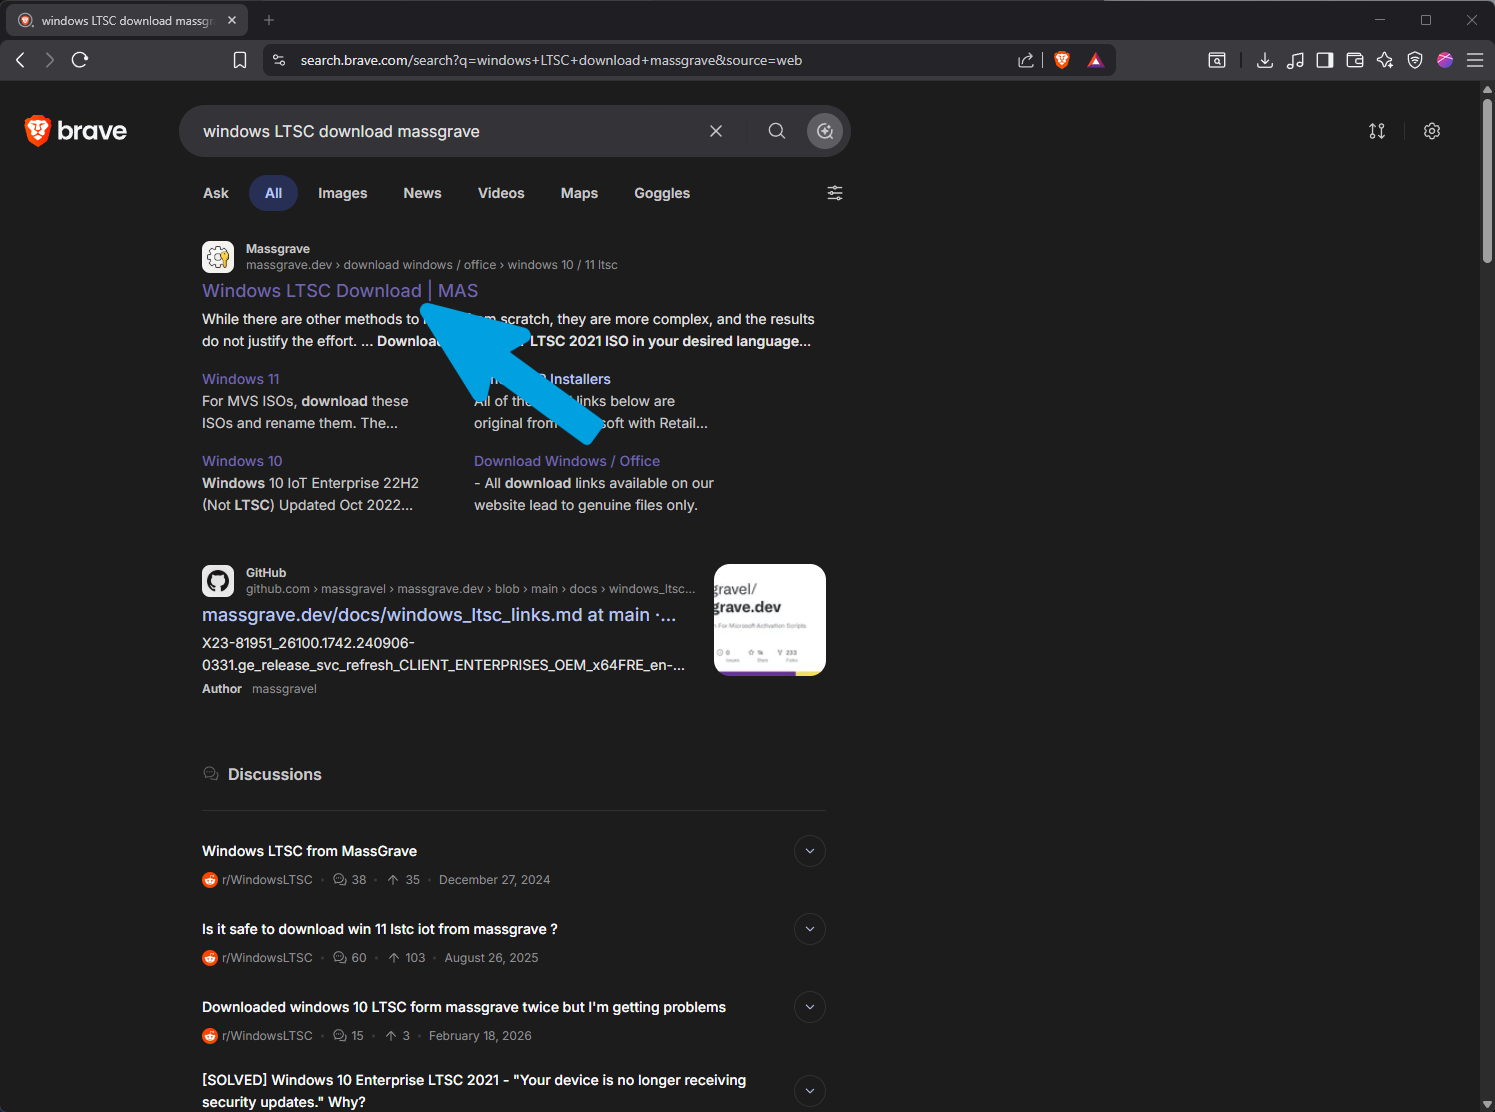
Task: Open the Brave Shields lion icon
Action: point(1062,60)
